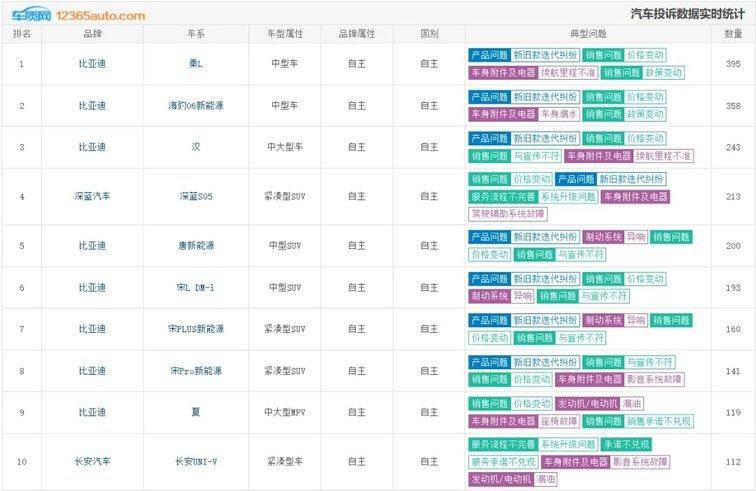Click the 长安汽车 brand cell
The height and width of the screenshot is (491, 756).
tap(93, 462)
